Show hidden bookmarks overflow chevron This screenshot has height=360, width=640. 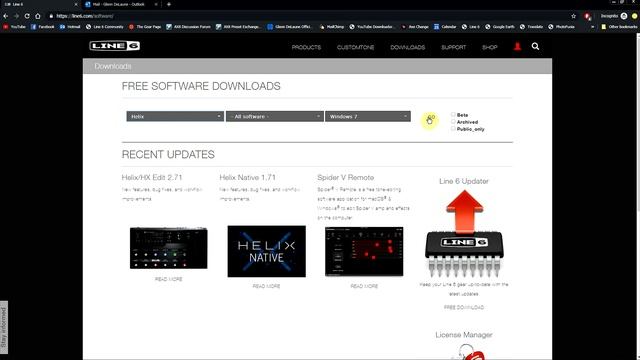point(592,27)
